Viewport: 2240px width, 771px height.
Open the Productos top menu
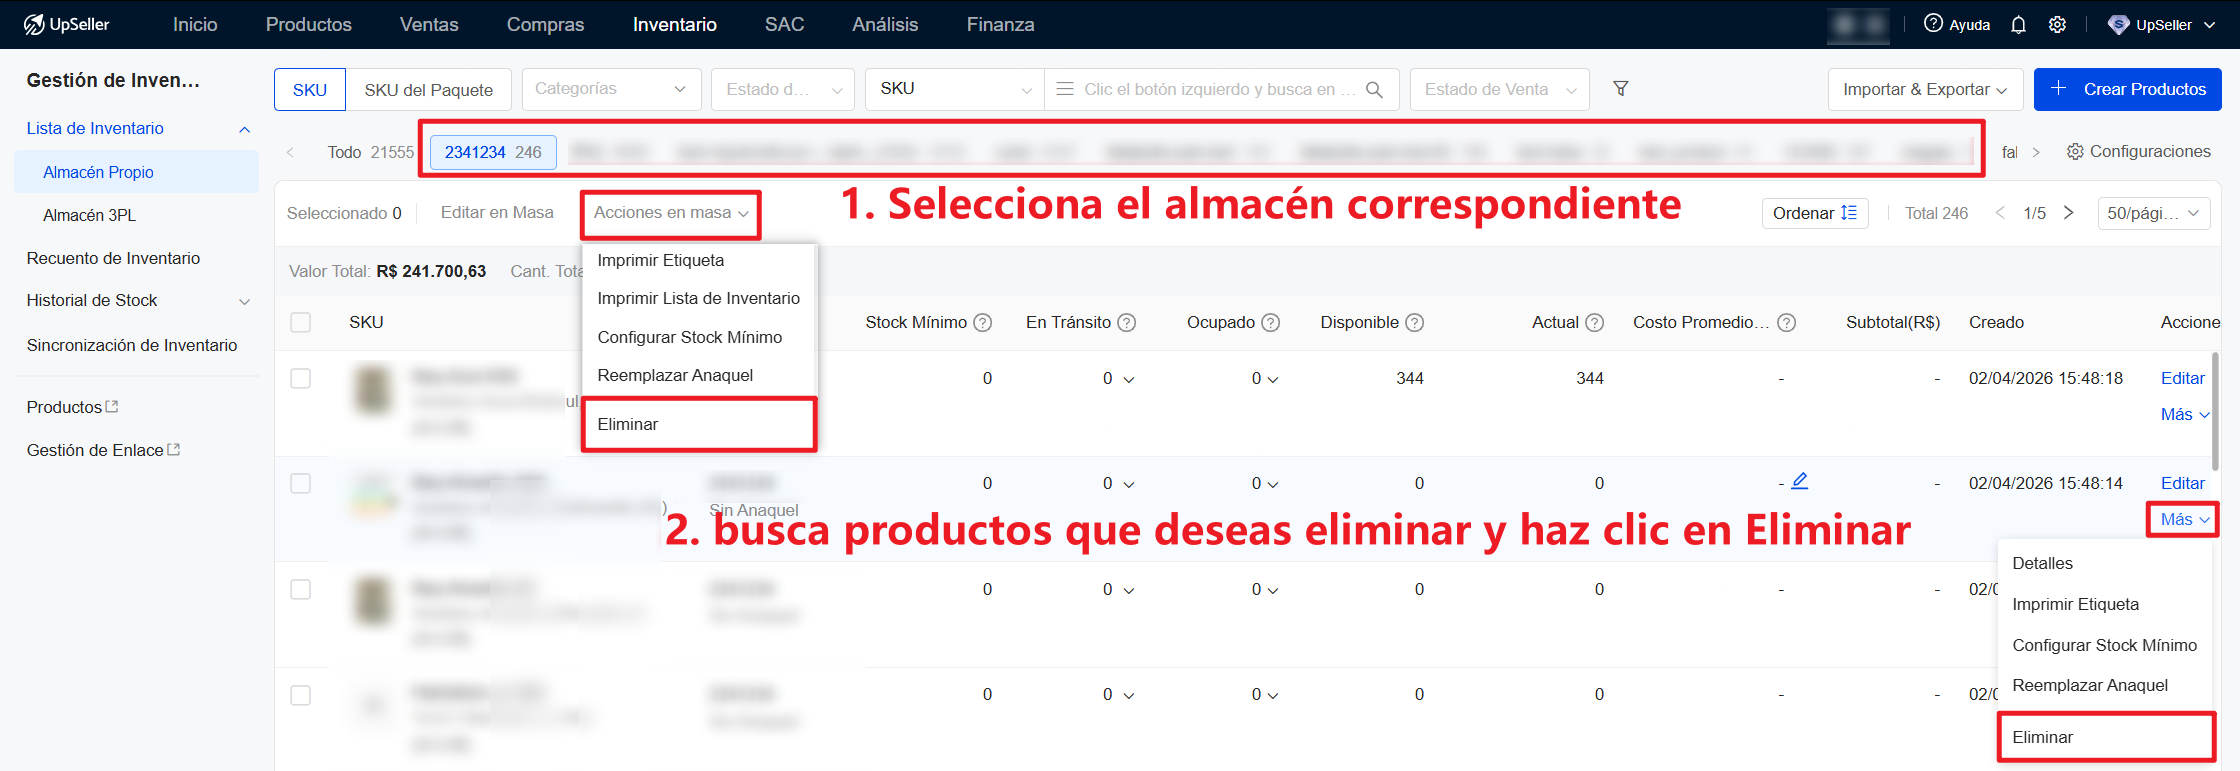[x=309, y=25]
